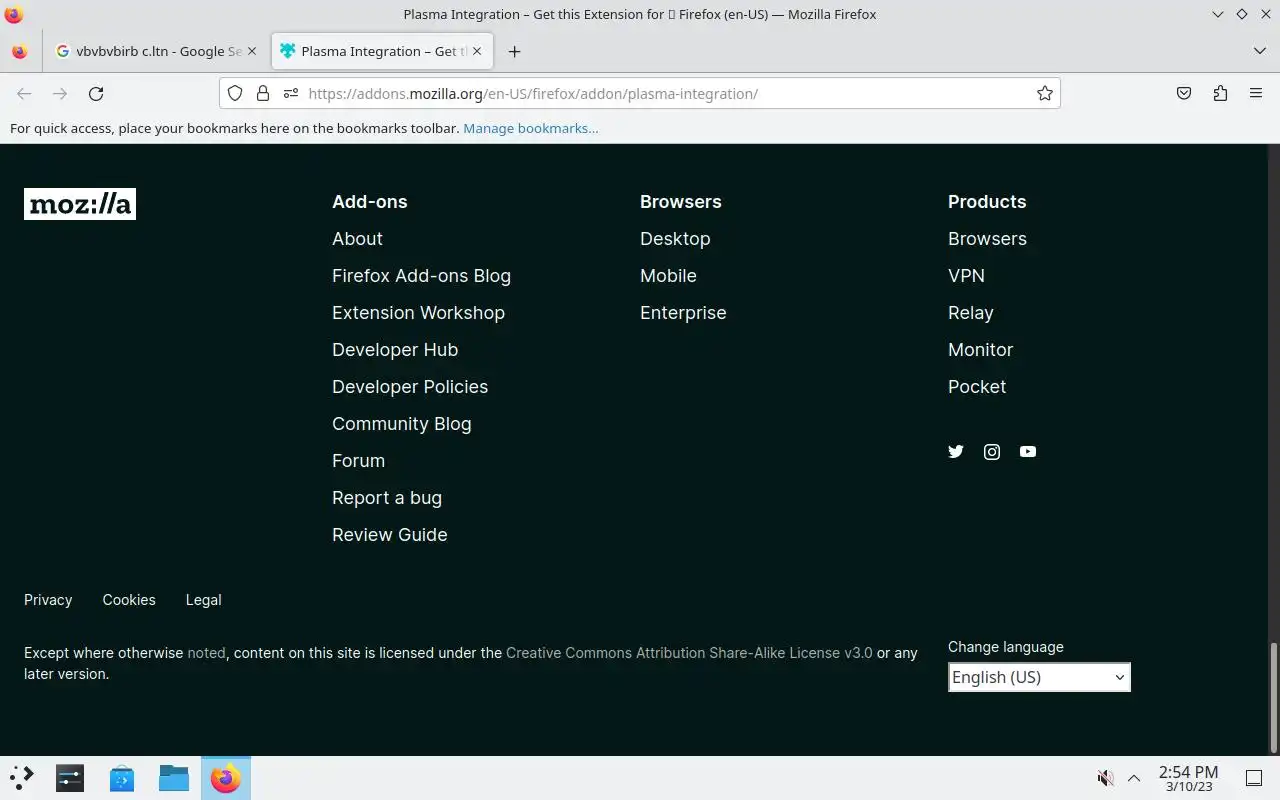Open Monitor product link
Screen dimensions: 1280x800
click(x=980, y=350)
